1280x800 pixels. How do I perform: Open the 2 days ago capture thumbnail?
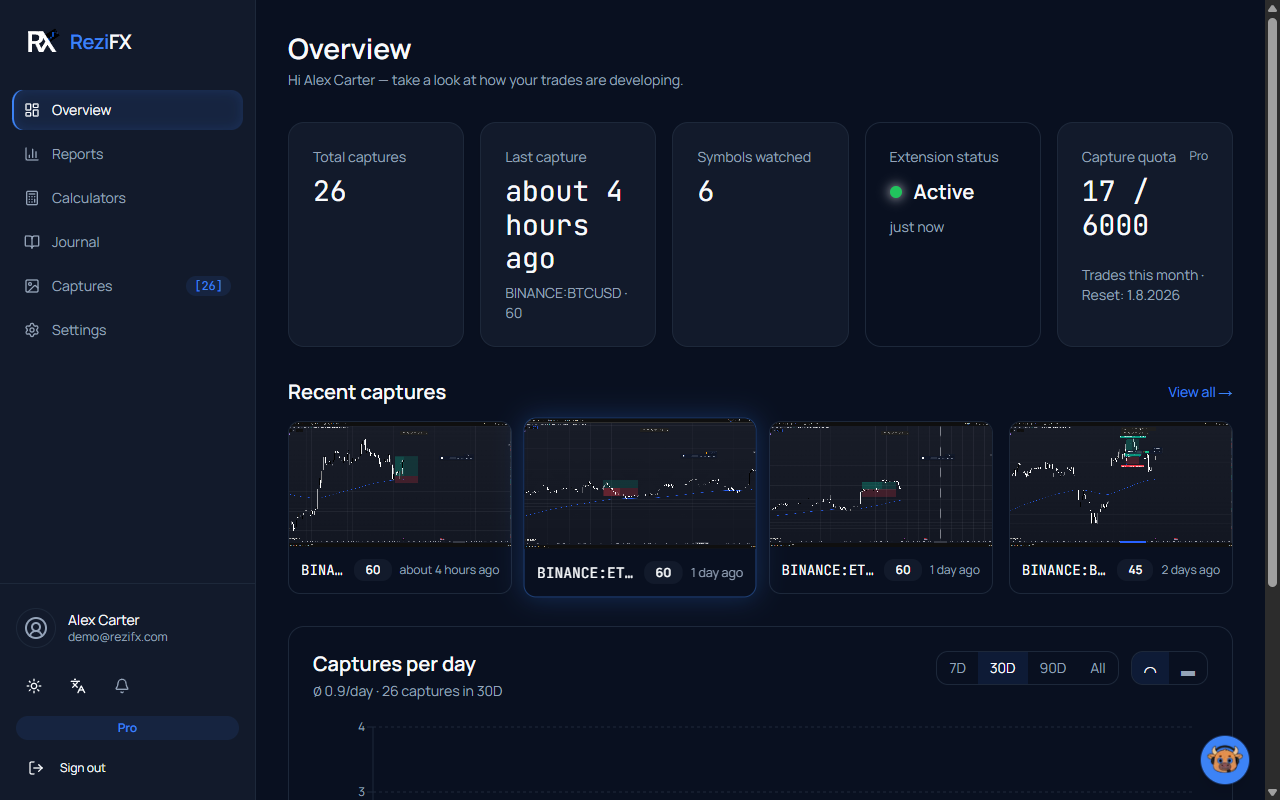[1121, 484]
